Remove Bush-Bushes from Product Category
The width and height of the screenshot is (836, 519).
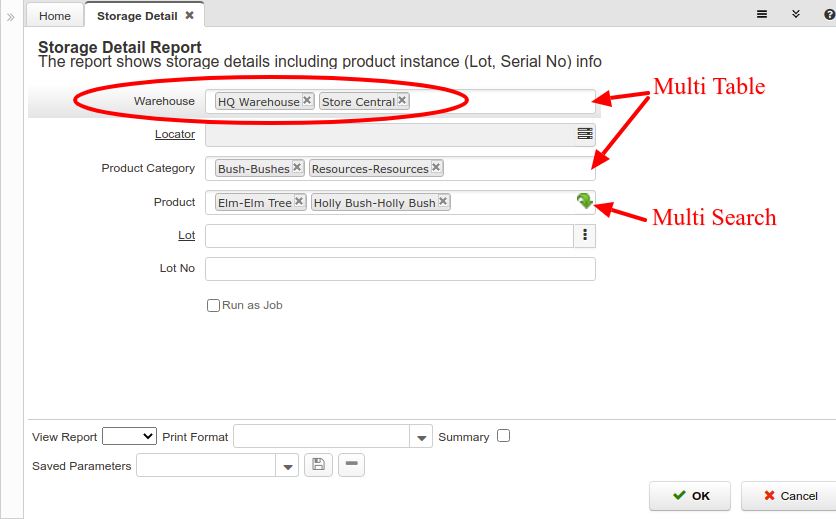click(297, 168)
